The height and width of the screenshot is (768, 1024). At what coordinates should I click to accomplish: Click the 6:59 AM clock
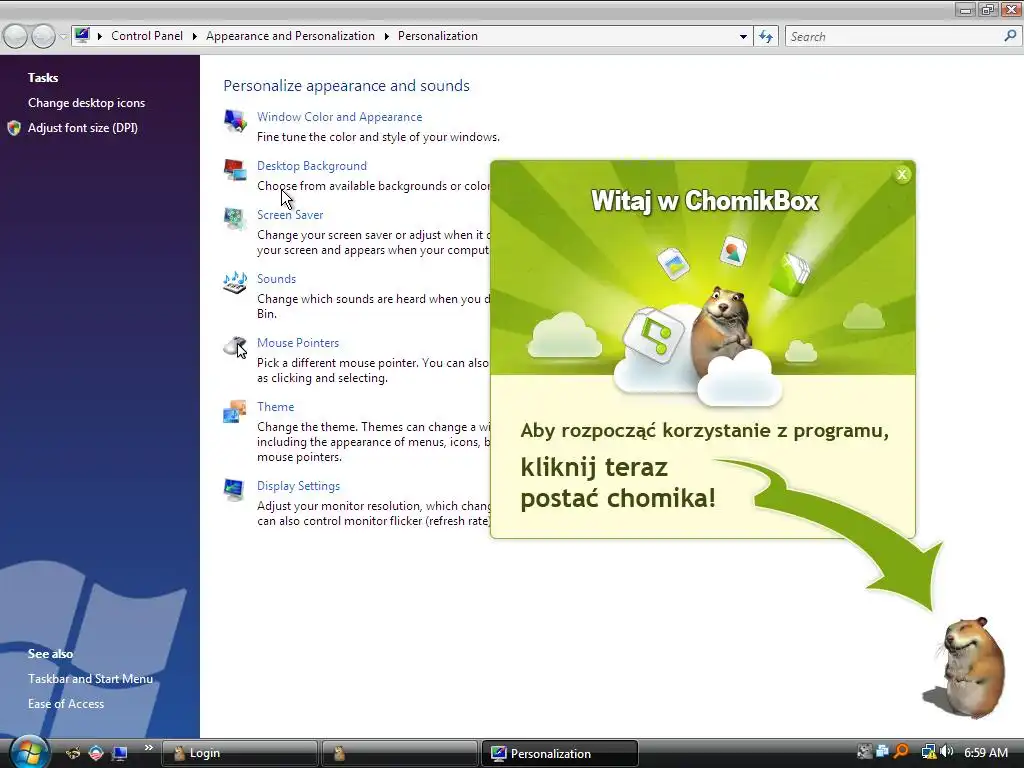coord(985,752)
